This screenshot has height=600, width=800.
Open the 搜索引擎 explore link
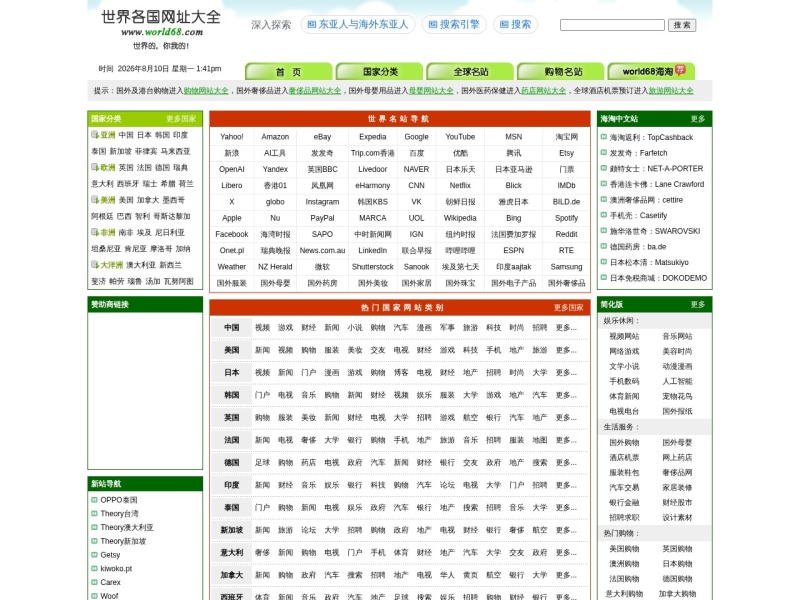(454, 24)
